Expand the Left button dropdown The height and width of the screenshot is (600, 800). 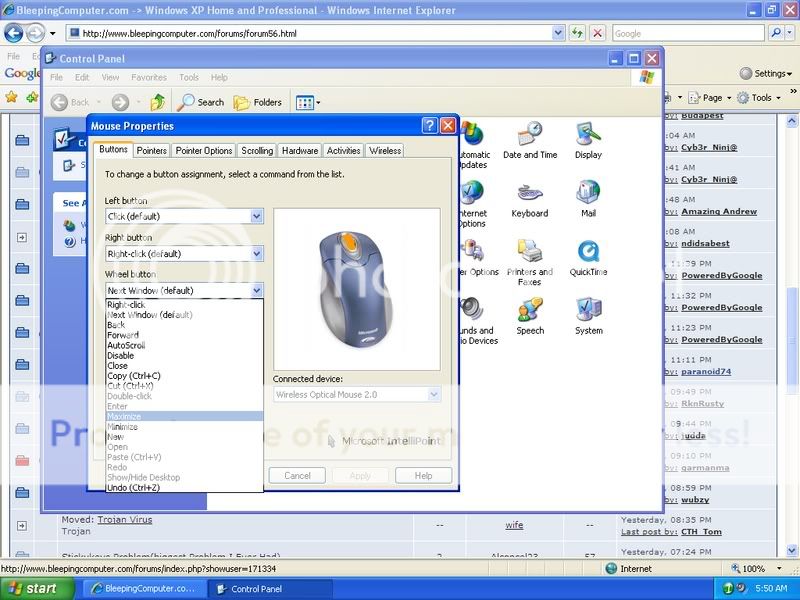click(x=256, y=216)
